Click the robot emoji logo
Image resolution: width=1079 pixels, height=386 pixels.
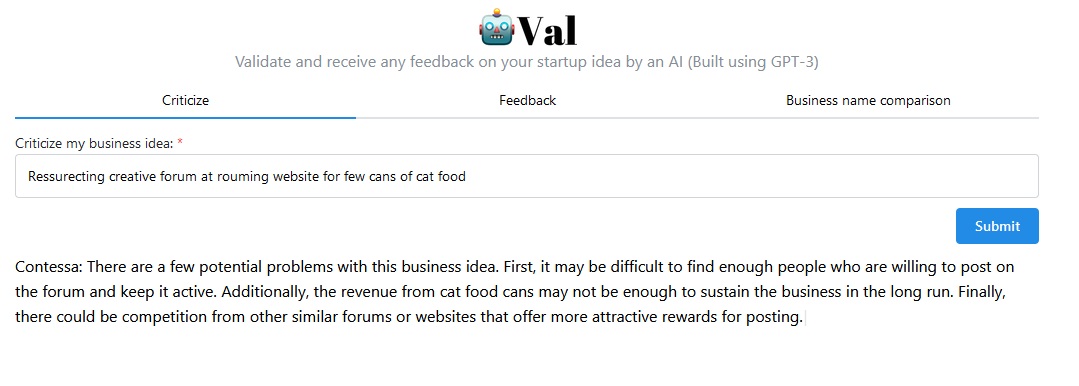pos(496,28)
